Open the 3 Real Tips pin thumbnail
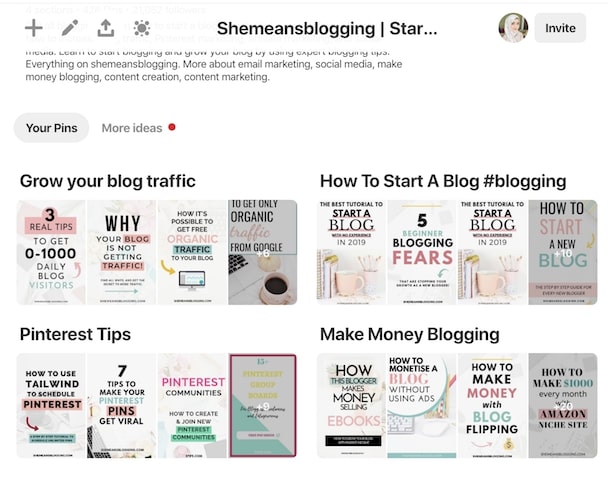608x480 pixels. point(51,252)
